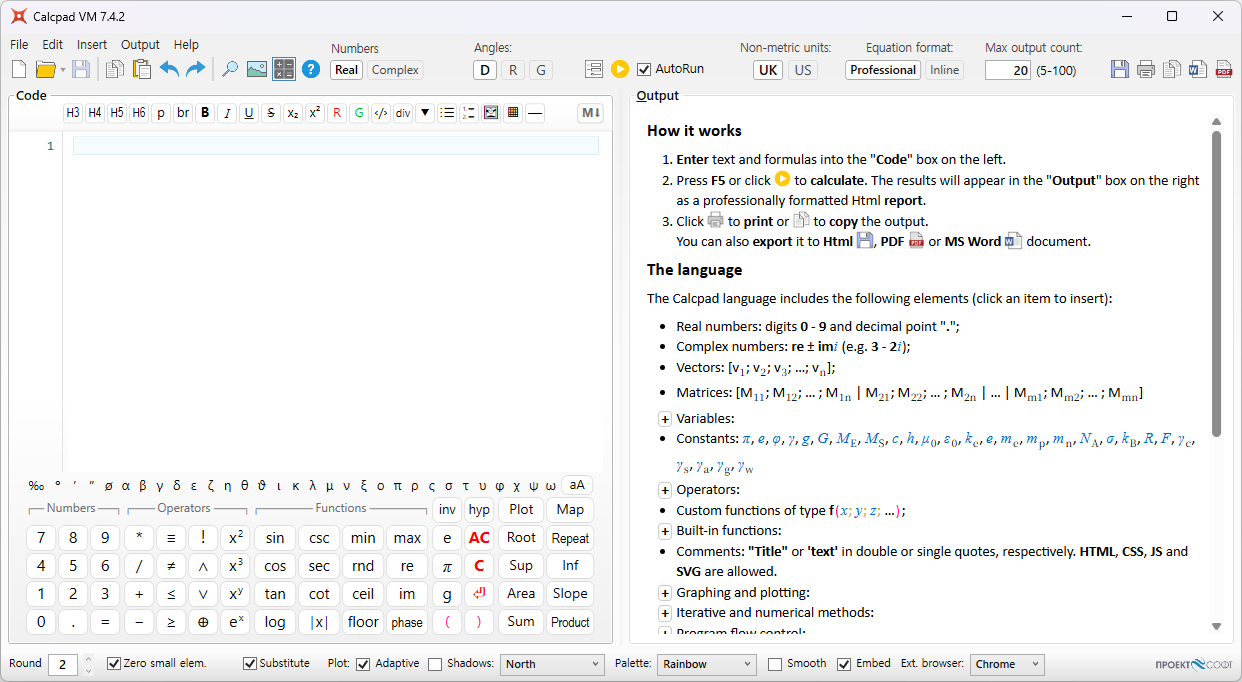Viewport: 1242px width, 682px height.
Task: Click the yellow Calculate play button
Action: point(620,69)
